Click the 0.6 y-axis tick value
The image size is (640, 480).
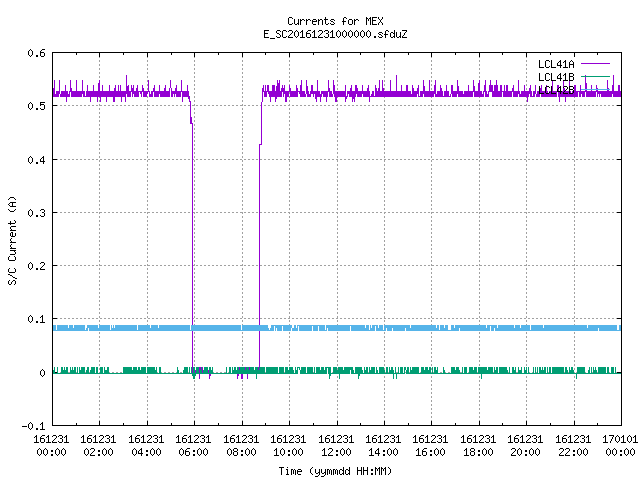pos(36,53)
